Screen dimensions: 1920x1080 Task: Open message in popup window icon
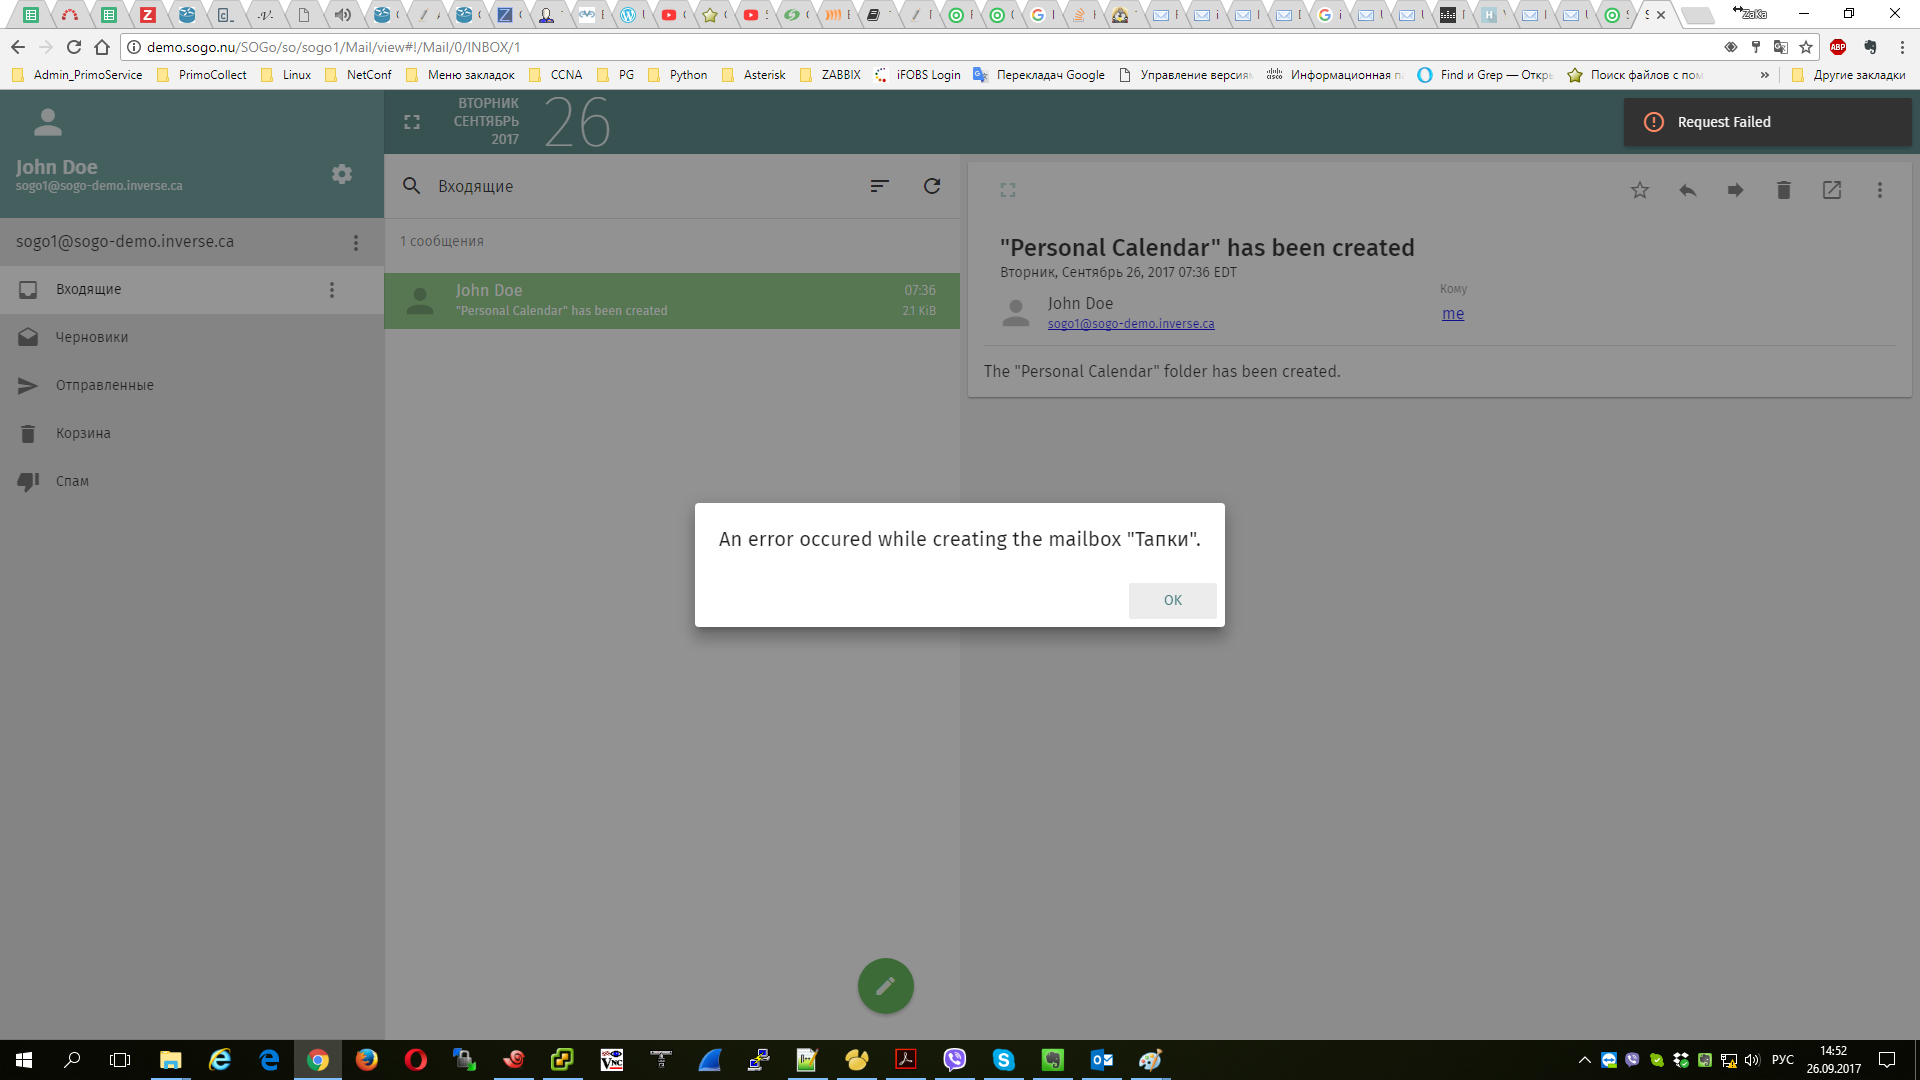[x=1831, y=190]
